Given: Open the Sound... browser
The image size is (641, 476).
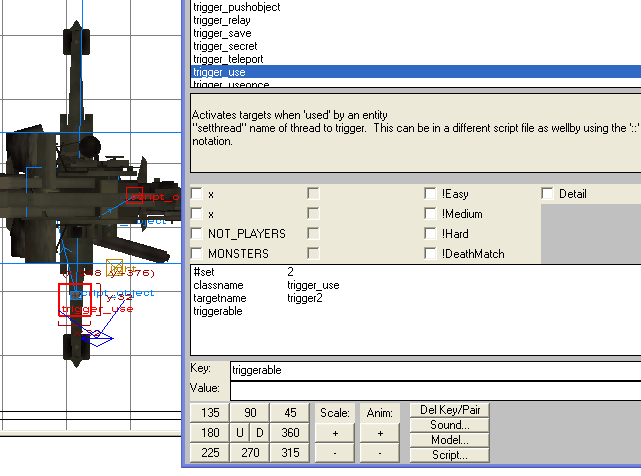Looking at the screenshot, I should [451, 425].
